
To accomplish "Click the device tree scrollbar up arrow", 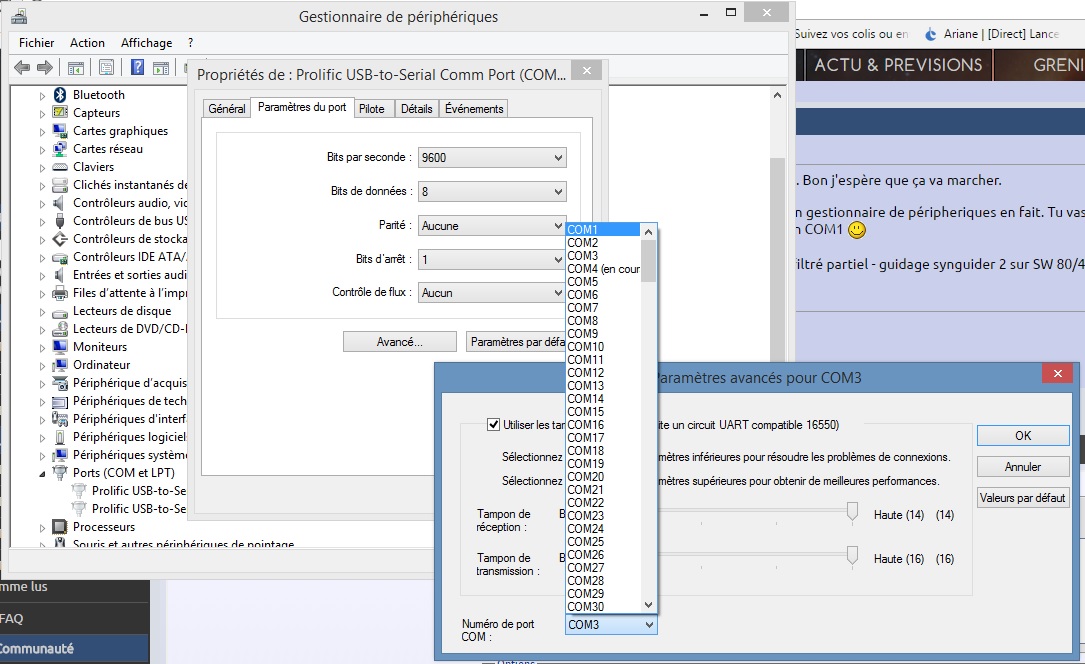I will [x=777, y=95].
